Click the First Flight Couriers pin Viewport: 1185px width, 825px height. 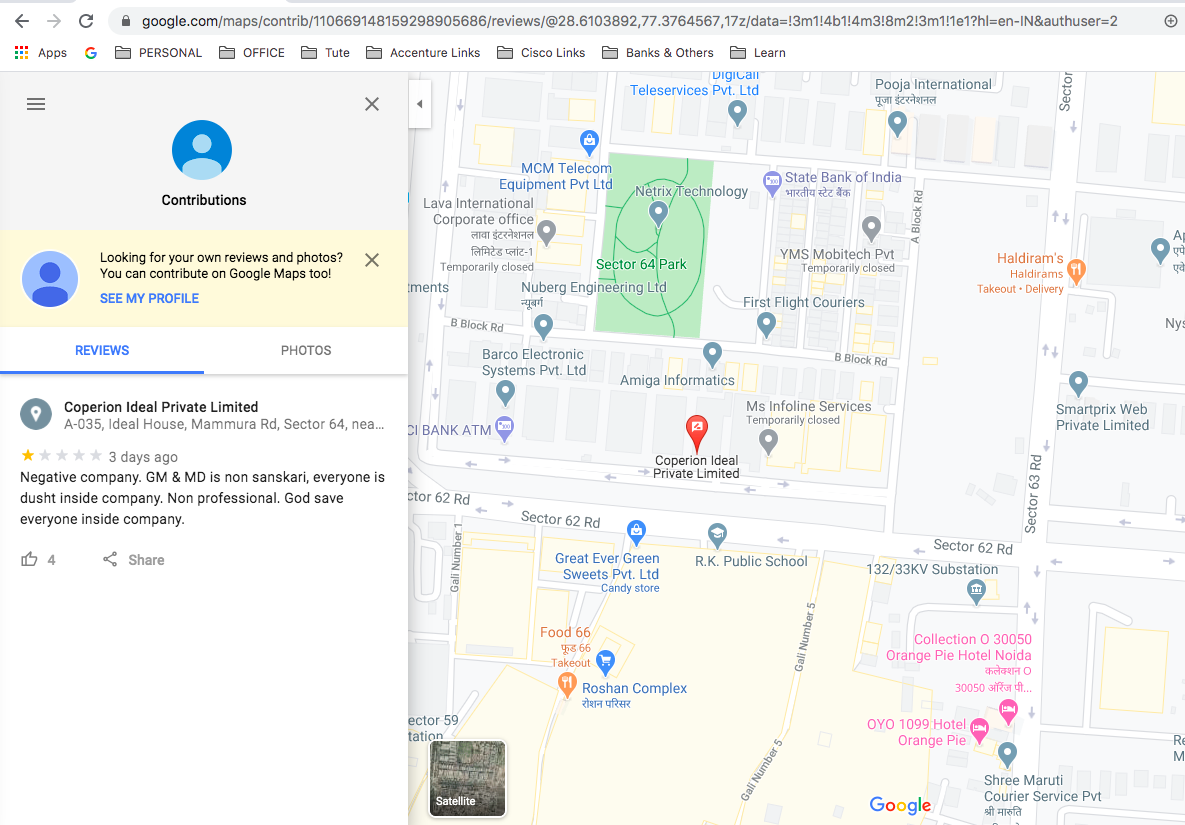766,324
